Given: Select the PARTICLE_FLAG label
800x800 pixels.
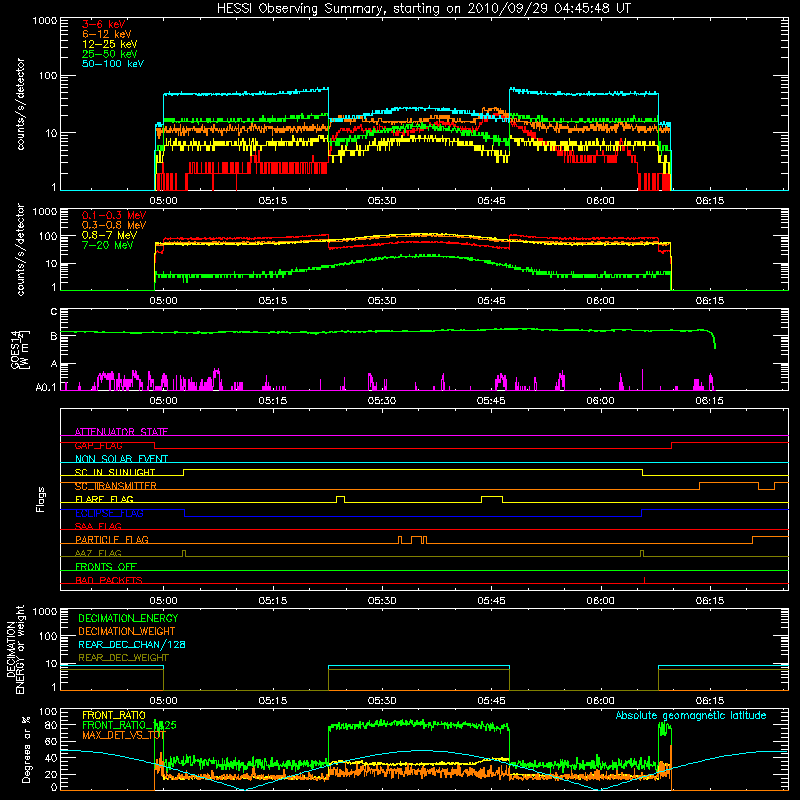Looking at the screenshot, I should click(112, 539).
